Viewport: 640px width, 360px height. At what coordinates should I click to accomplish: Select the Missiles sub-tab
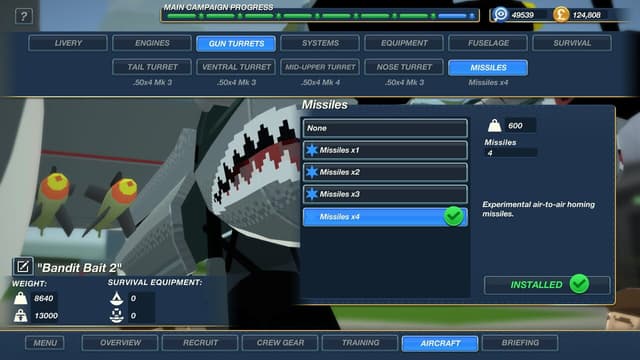488,67
